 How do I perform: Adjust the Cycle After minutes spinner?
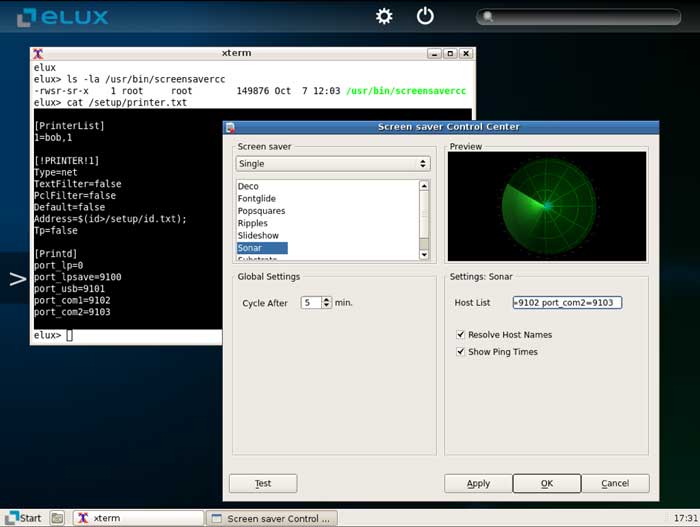click(327, 302)
